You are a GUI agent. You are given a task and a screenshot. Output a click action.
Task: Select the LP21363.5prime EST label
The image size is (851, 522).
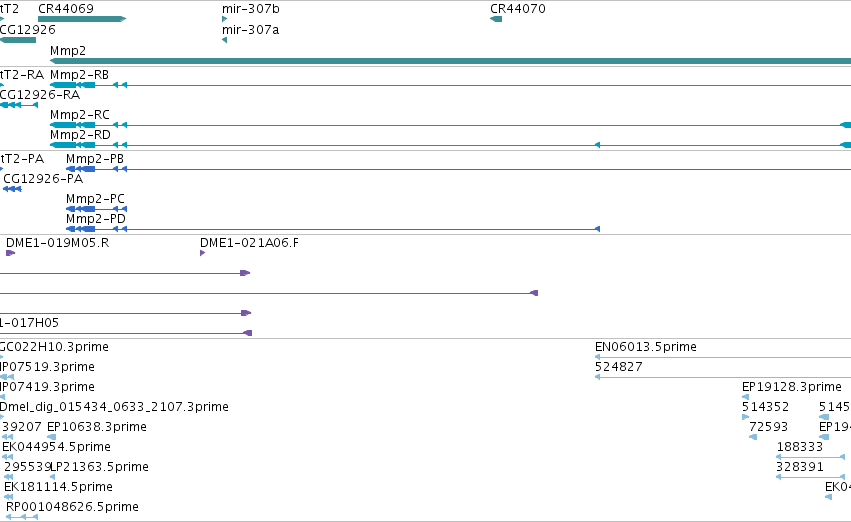click(x=99, y=467)
